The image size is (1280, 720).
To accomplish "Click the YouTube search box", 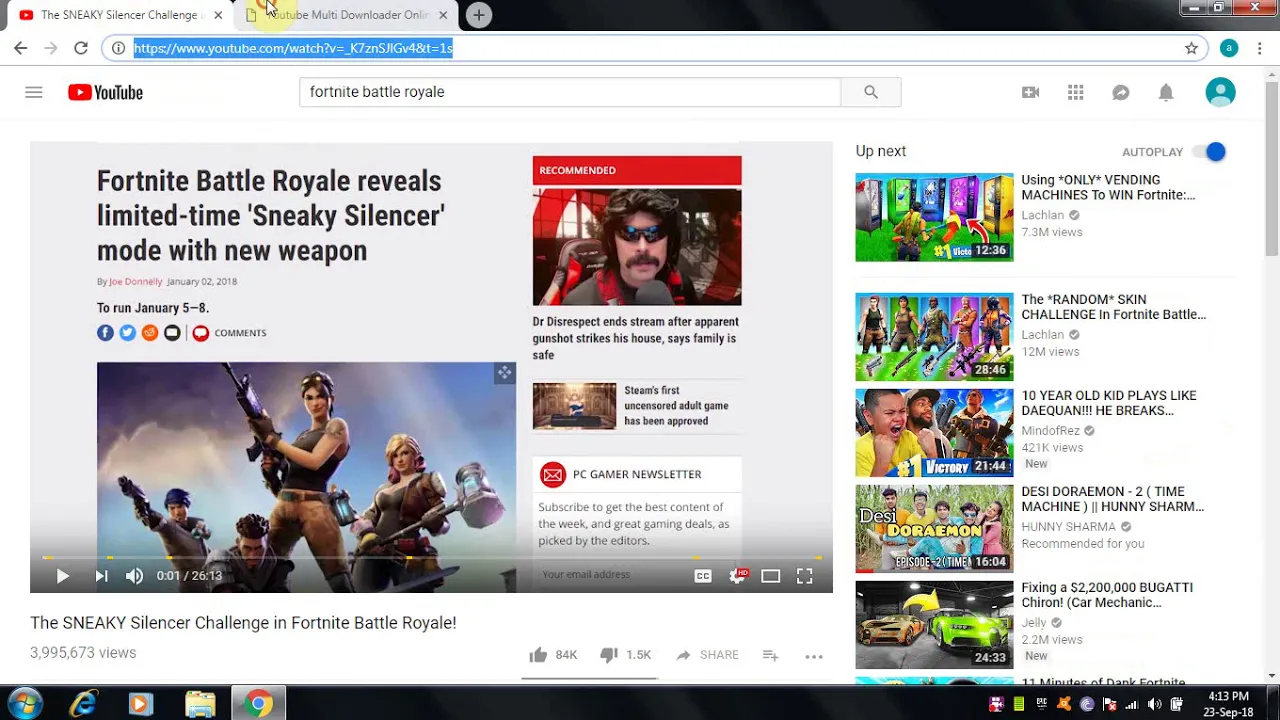I will pyautogui.click(x=570, y=92).
